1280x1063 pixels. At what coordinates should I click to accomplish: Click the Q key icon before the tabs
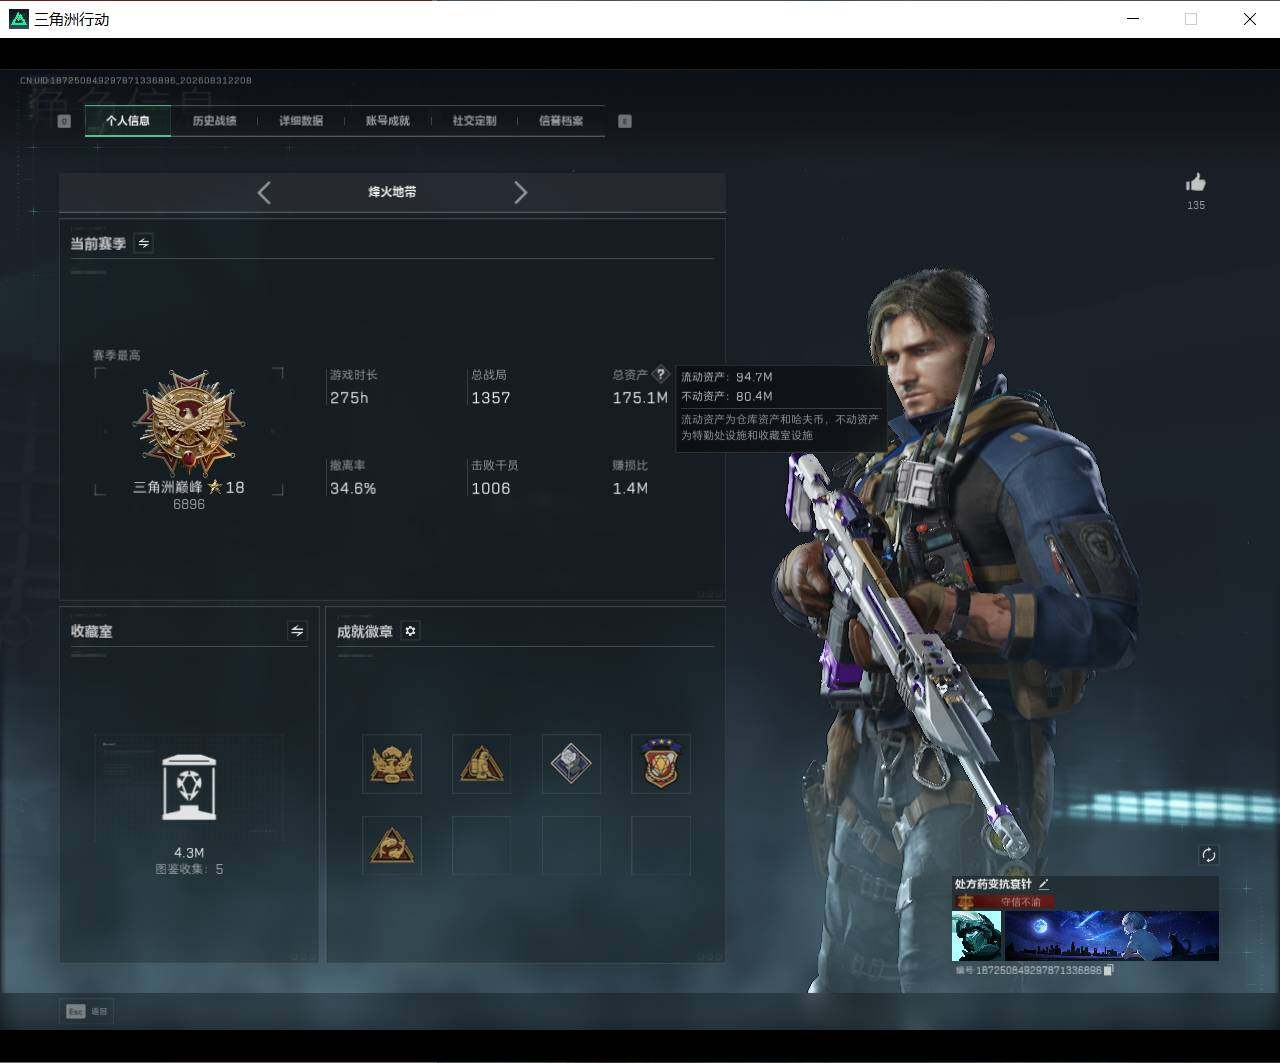coord(64,121)
